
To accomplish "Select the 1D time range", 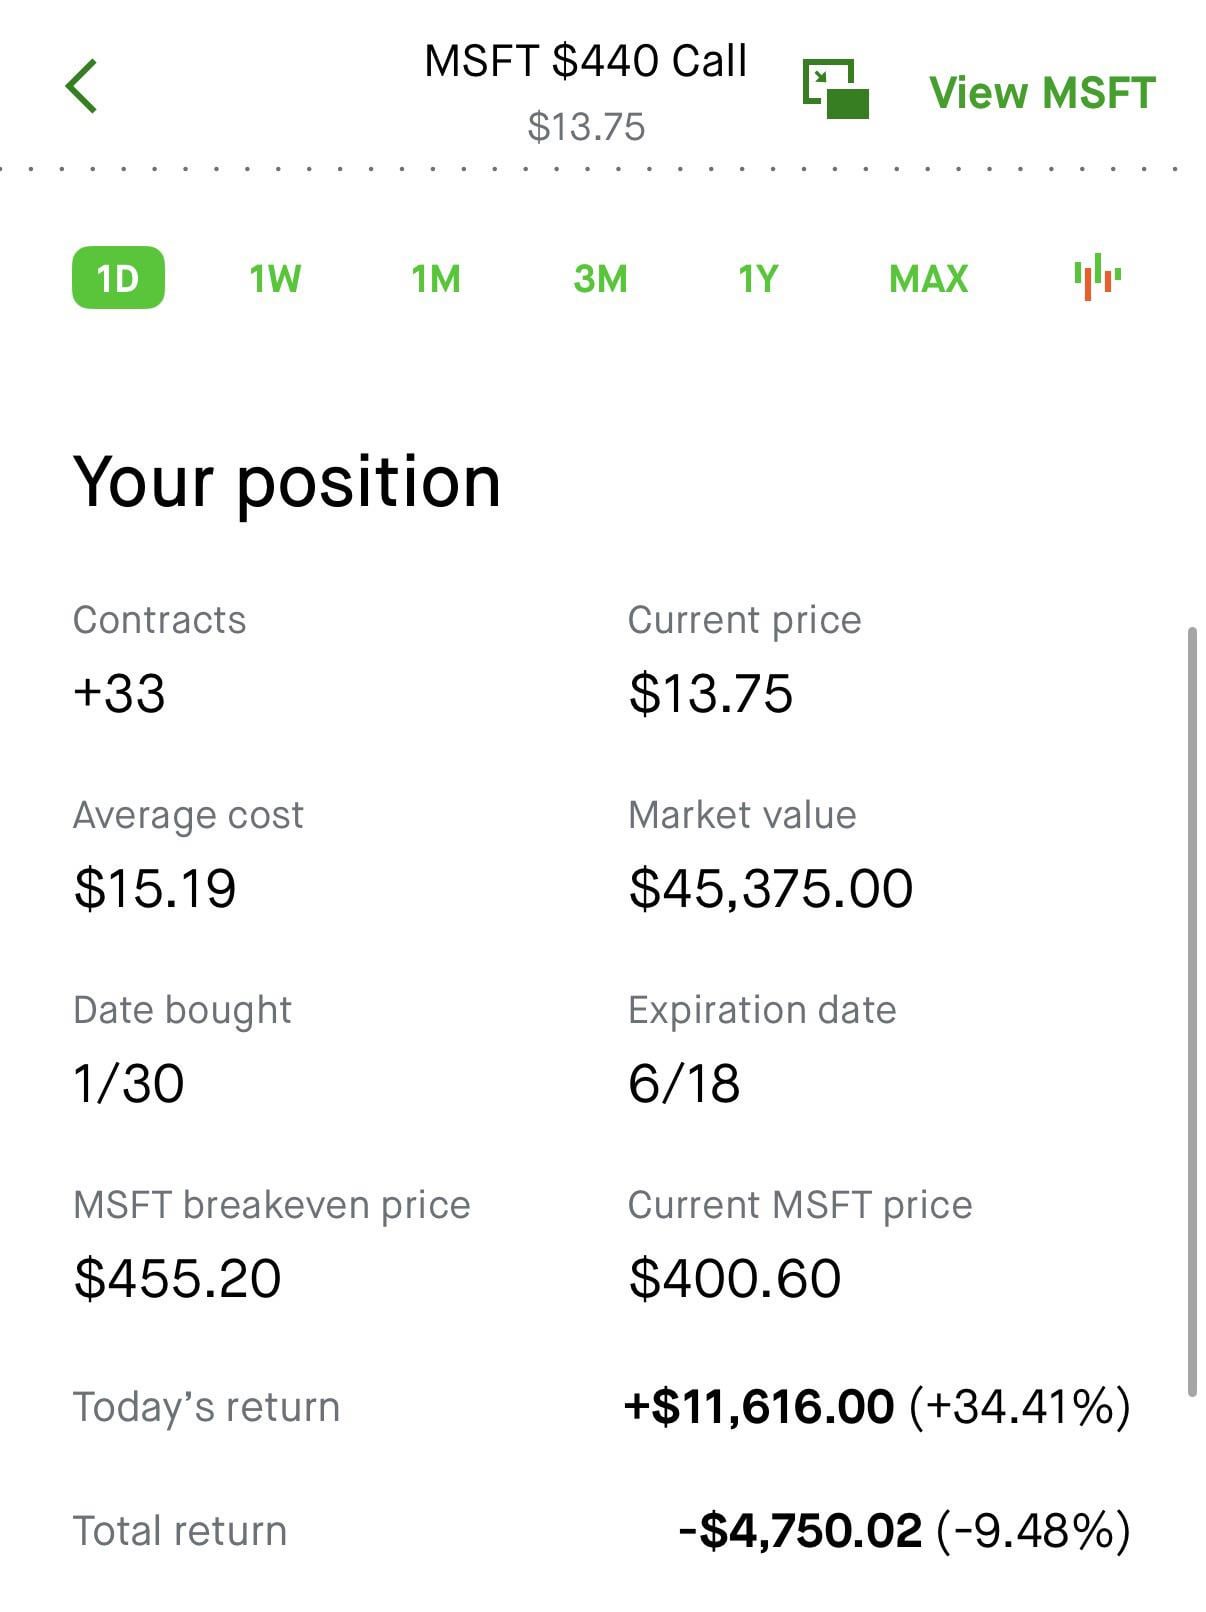I will tap(118, 277).
